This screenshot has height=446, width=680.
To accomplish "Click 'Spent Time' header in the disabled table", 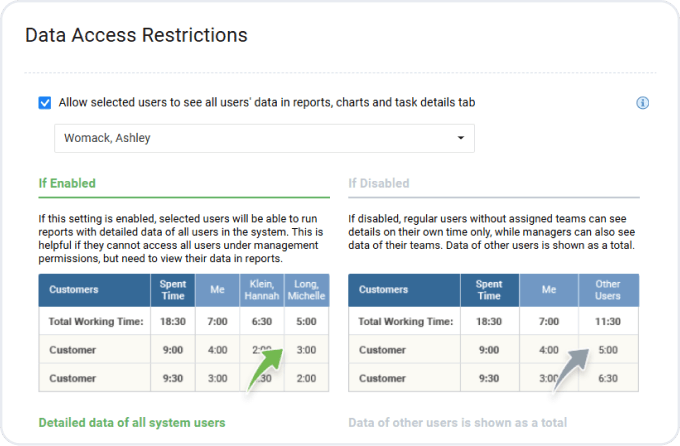I will pos(489,290).
